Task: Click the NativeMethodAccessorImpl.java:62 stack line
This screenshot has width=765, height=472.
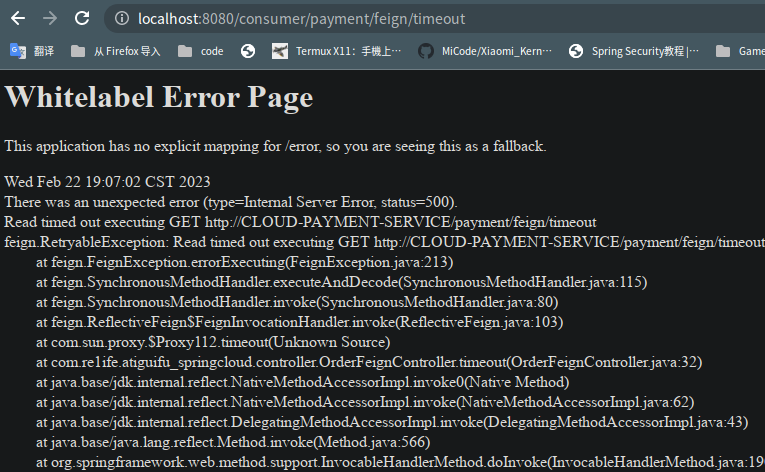Action: tap(365, 402)
